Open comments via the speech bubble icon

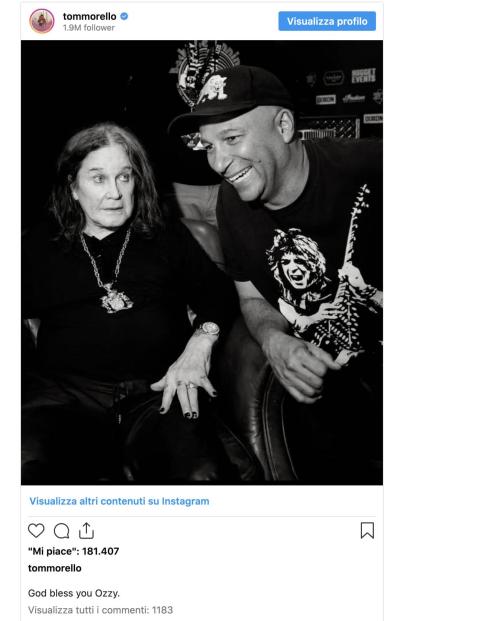coord(61,531)
